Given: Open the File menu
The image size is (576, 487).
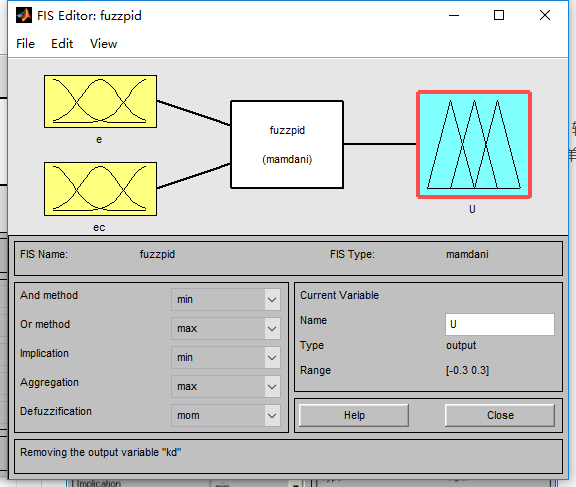Looking at the screenshot, I should tap(25, 44).
